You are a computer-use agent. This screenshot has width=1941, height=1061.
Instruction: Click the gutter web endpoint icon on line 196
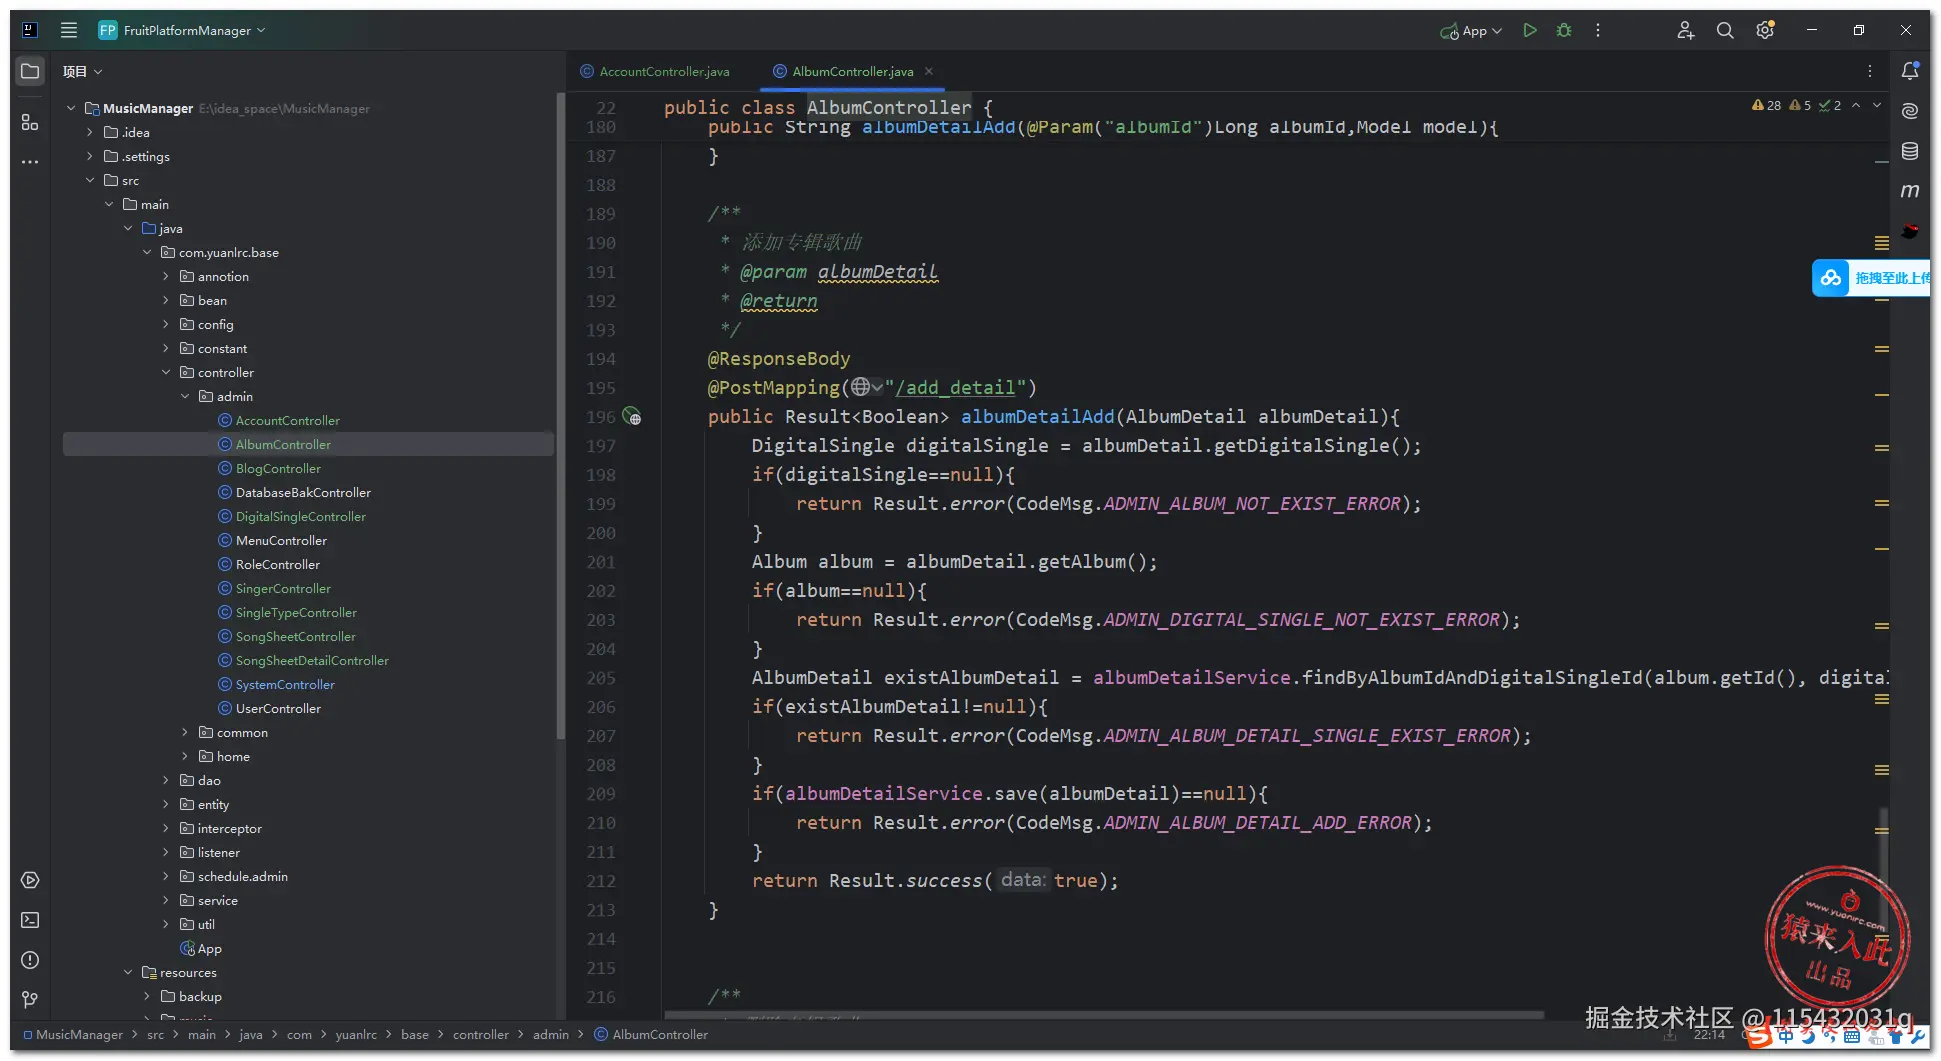tap(632, 416)
